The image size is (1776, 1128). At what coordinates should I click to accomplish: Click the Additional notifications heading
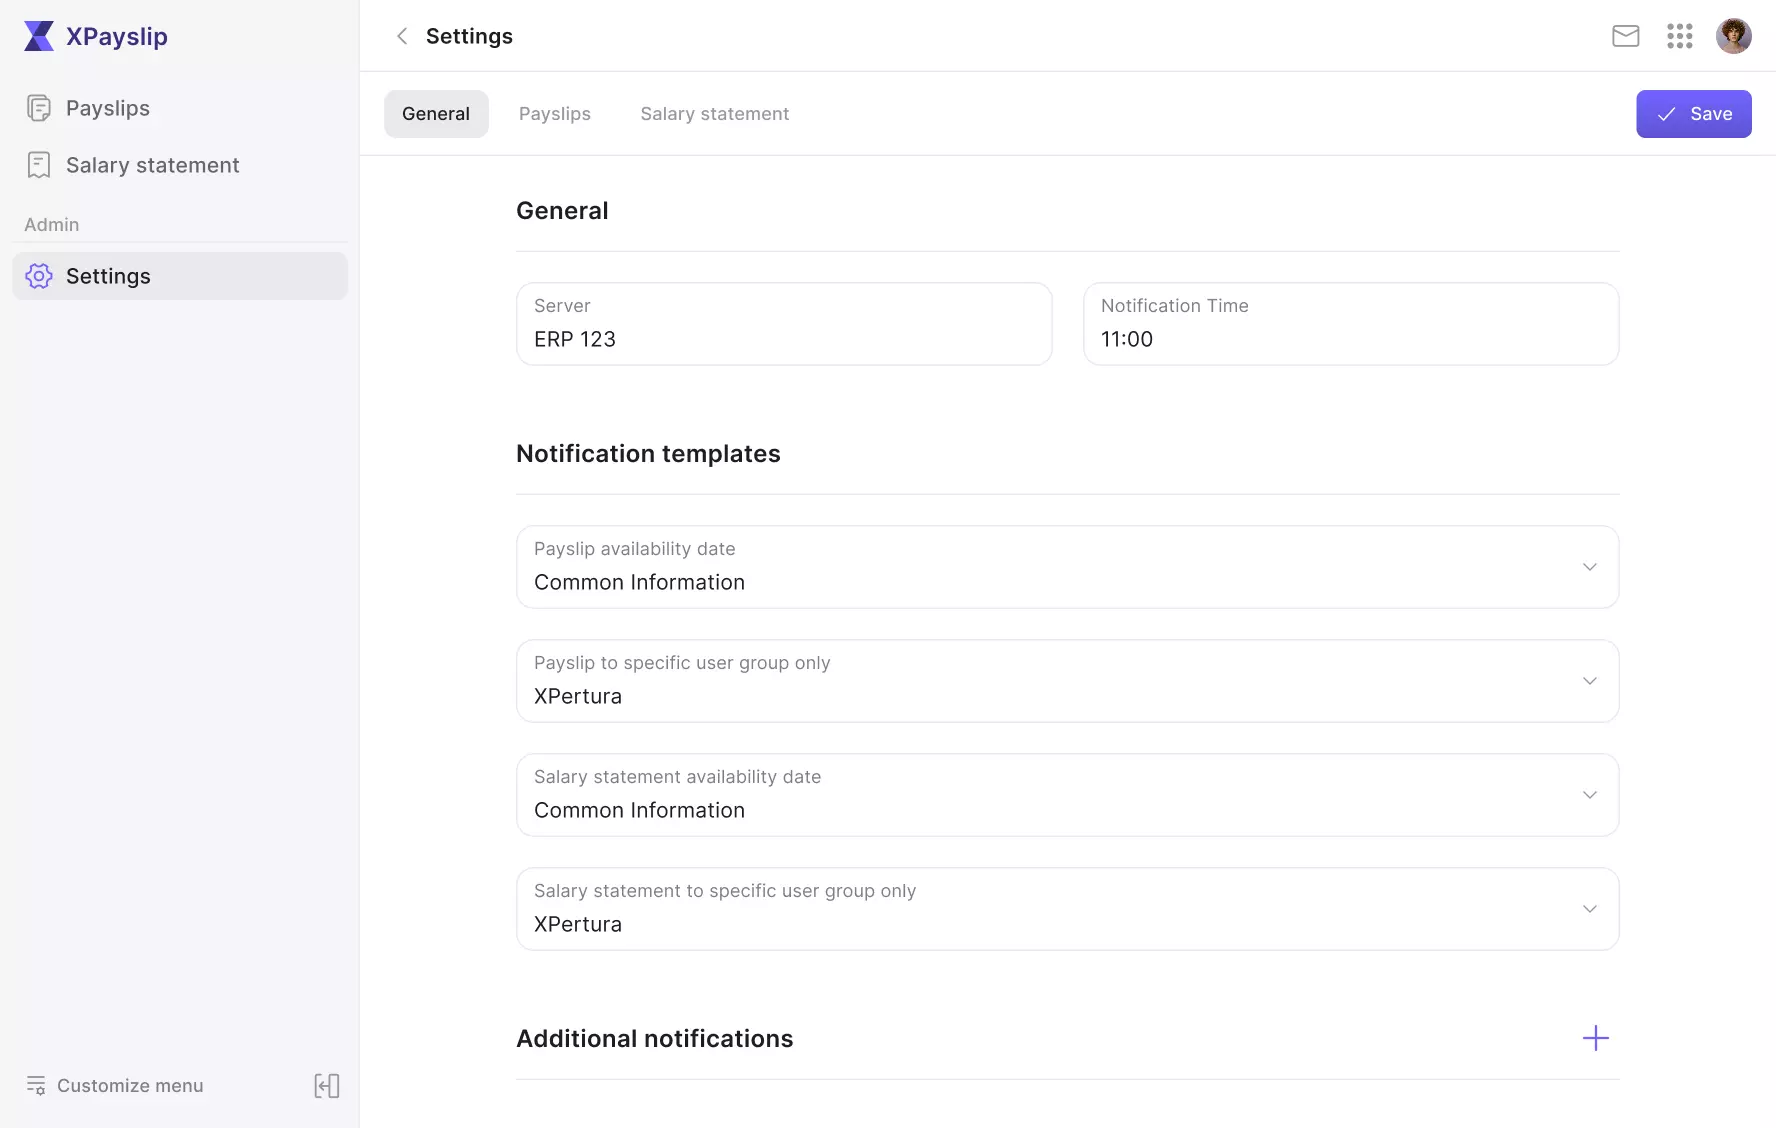pos(654,1039)
